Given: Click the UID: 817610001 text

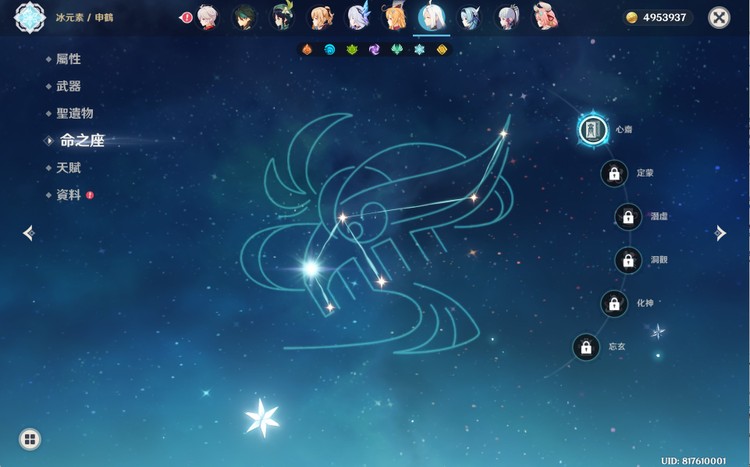Looking at the screenshot, I should [693, 461].
